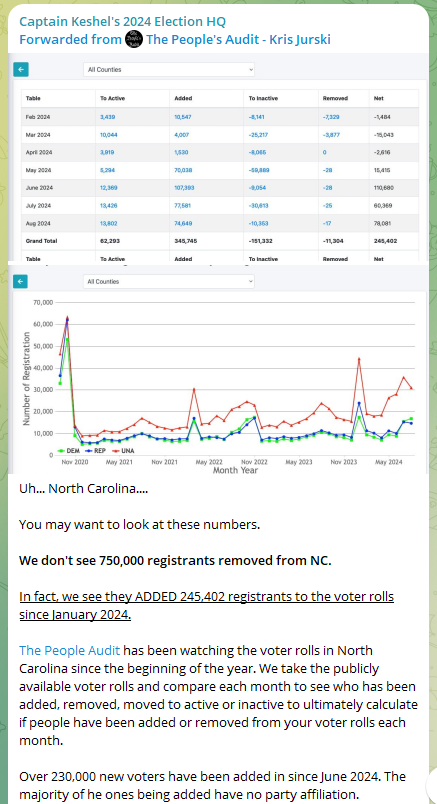Screen dimensions: 437x804
Task: Select May 2024 Removed value -28
Action: (x=327, y=170)
